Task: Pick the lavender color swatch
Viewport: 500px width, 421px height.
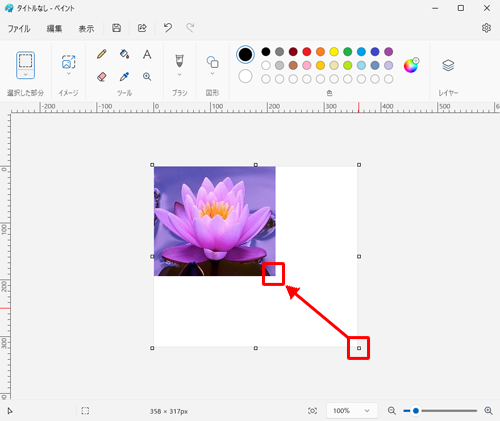Action: click(389, 65)
